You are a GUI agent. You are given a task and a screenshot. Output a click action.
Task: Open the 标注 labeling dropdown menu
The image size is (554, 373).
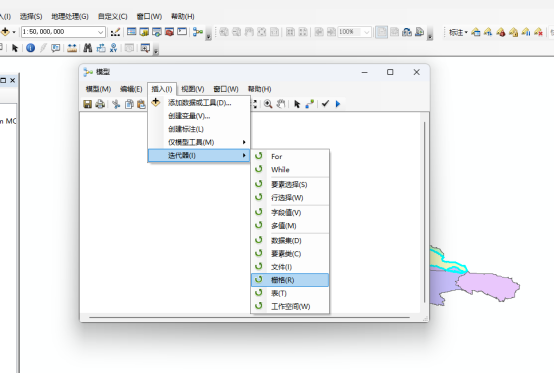458,32
